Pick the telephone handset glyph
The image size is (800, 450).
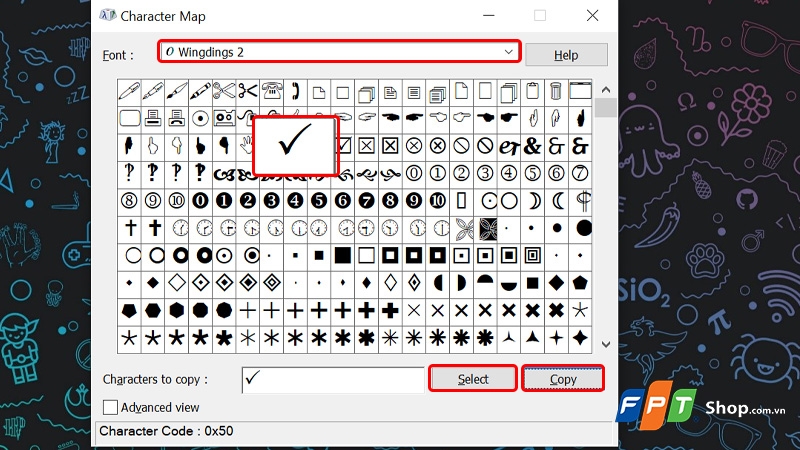(295, 92)
